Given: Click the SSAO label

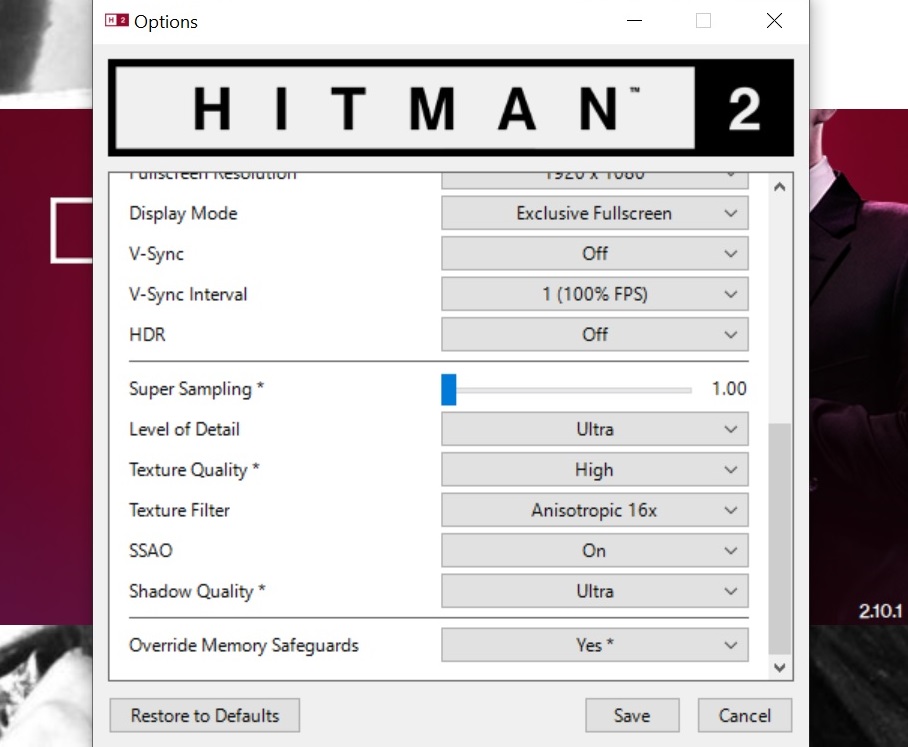Looking at the screenshot, I should [x=151, y=551].
